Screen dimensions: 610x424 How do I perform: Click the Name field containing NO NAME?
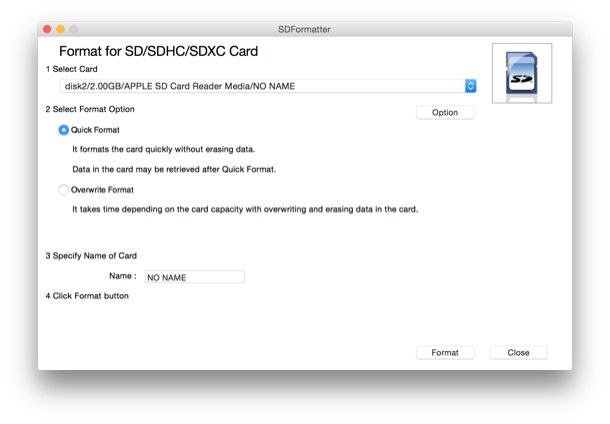click(x=195, y=277)
